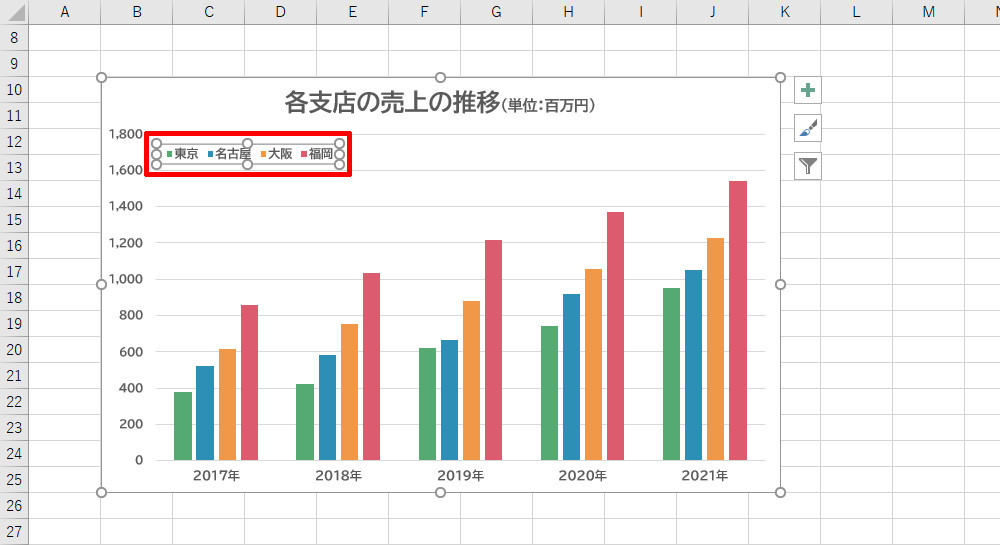The image size is (1000, 545).
Task: Select row header 25
Action: click(14, 479)
